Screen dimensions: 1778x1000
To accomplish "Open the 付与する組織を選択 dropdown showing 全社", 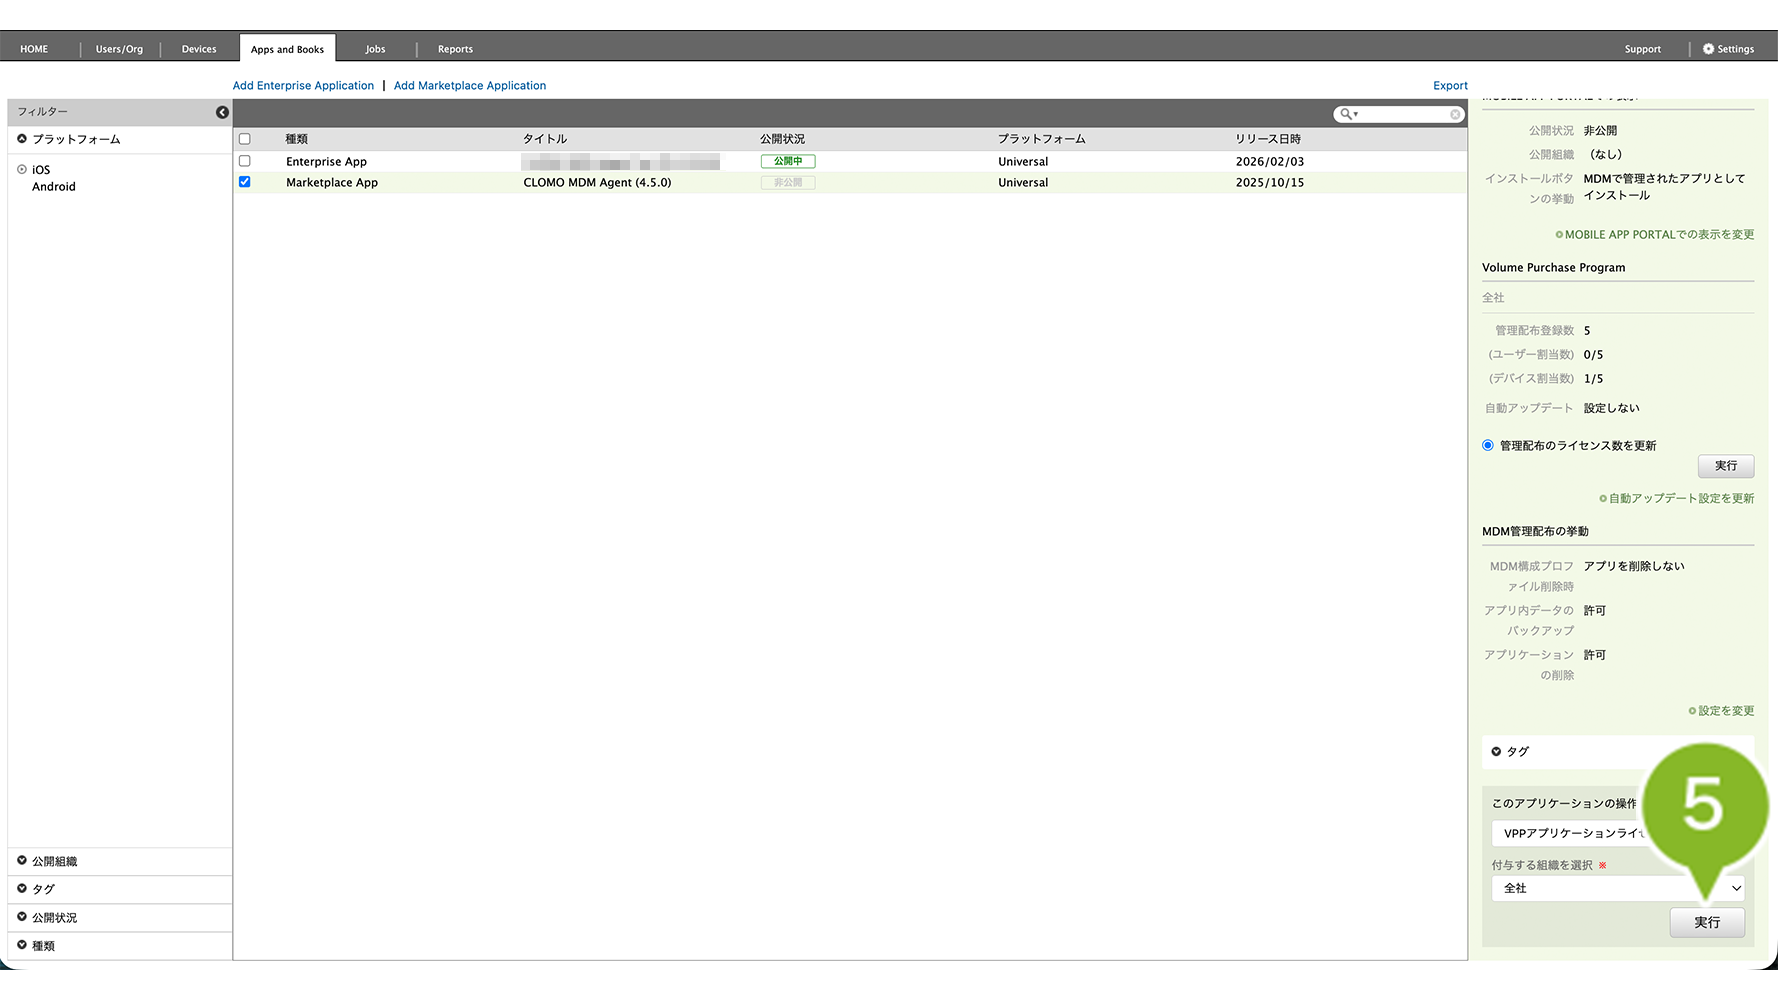I will point(1617,888).
